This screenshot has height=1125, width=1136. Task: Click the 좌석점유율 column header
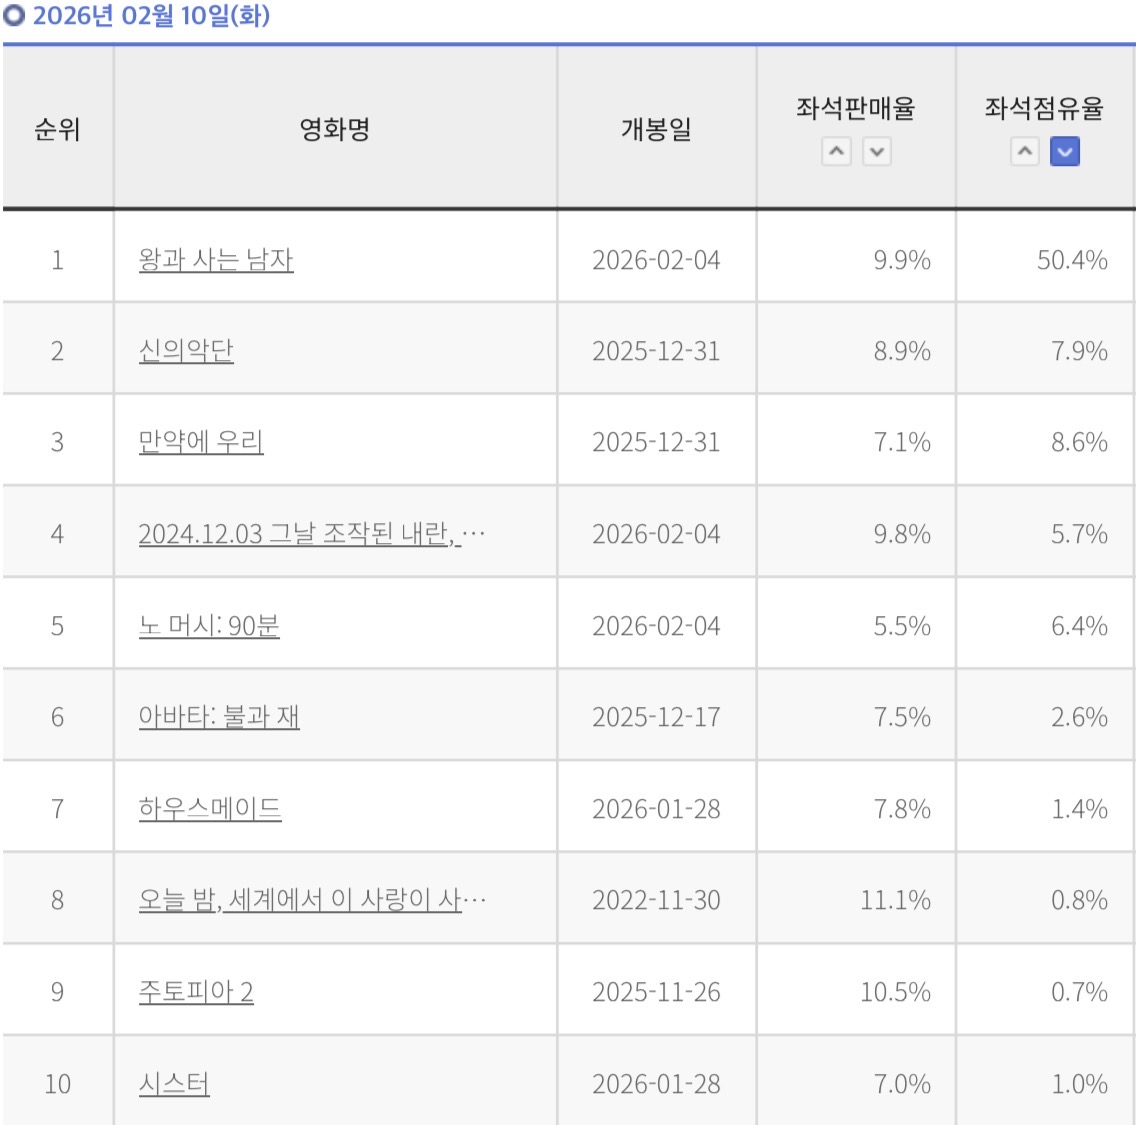pos(1044,108)
